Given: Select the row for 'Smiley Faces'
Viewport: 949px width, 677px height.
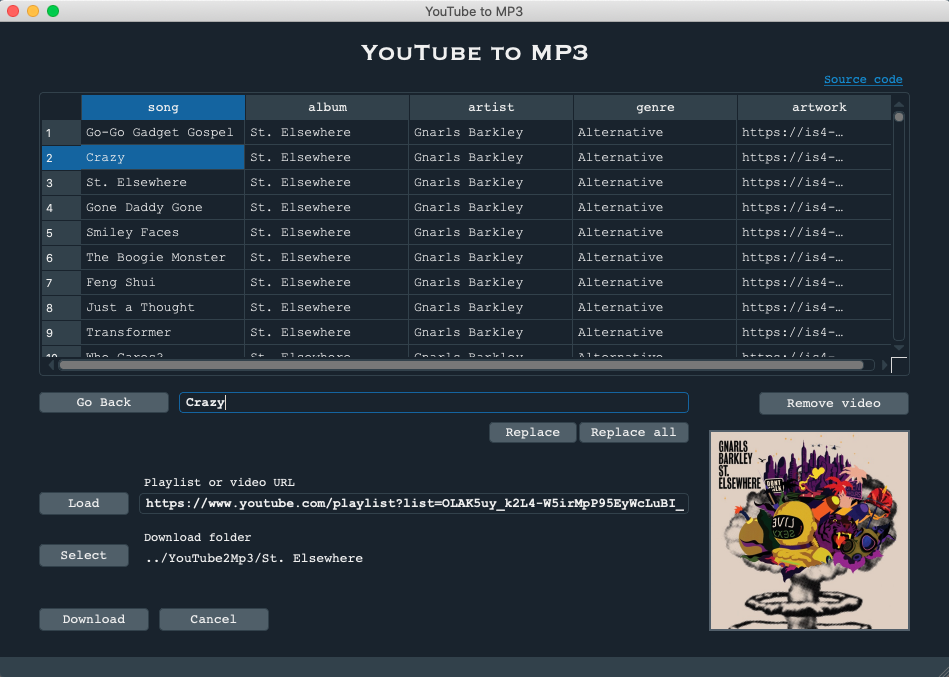Looking at the screenshot, I should [x=162, y=232].
